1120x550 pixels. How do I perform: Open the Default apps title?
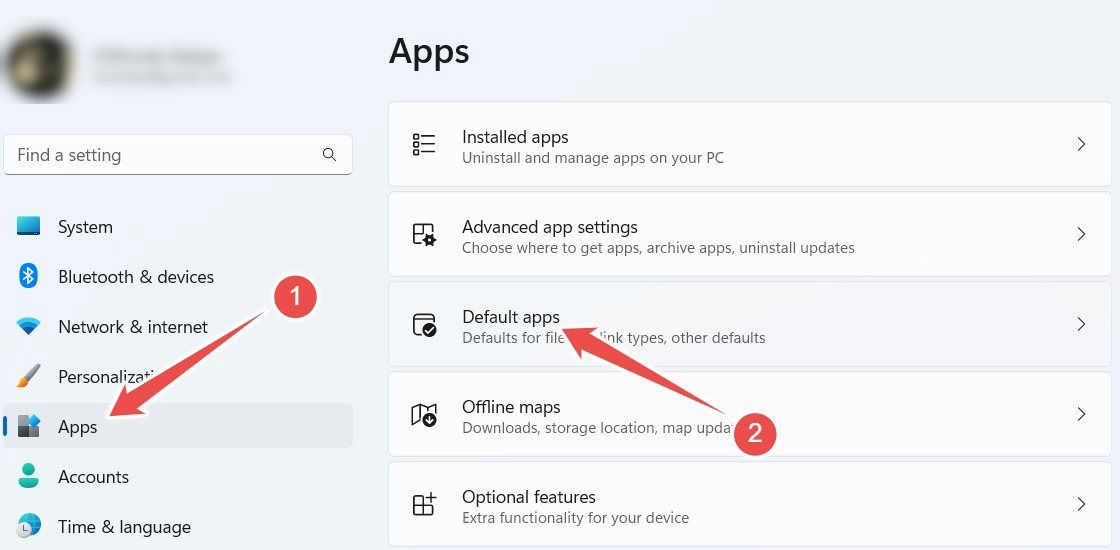click(x=511, y=316)
